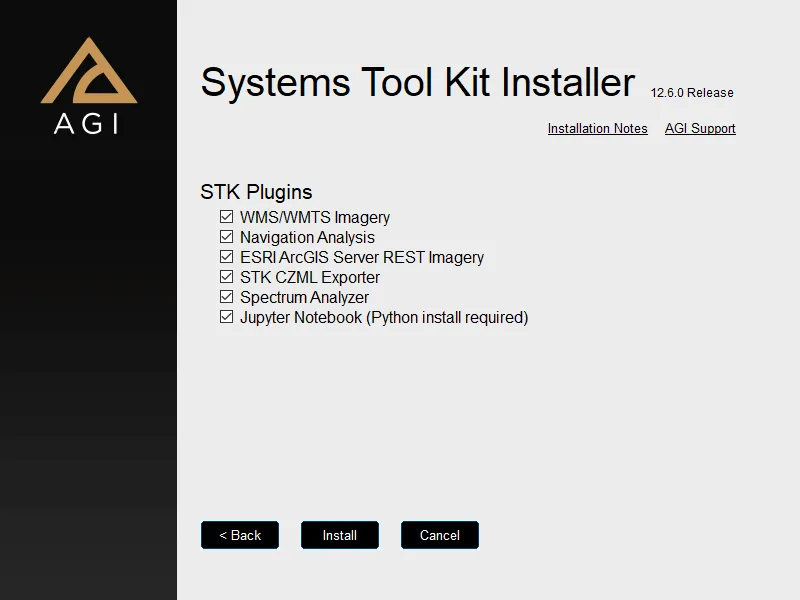Start installation with the Install button

pos(340,535)
